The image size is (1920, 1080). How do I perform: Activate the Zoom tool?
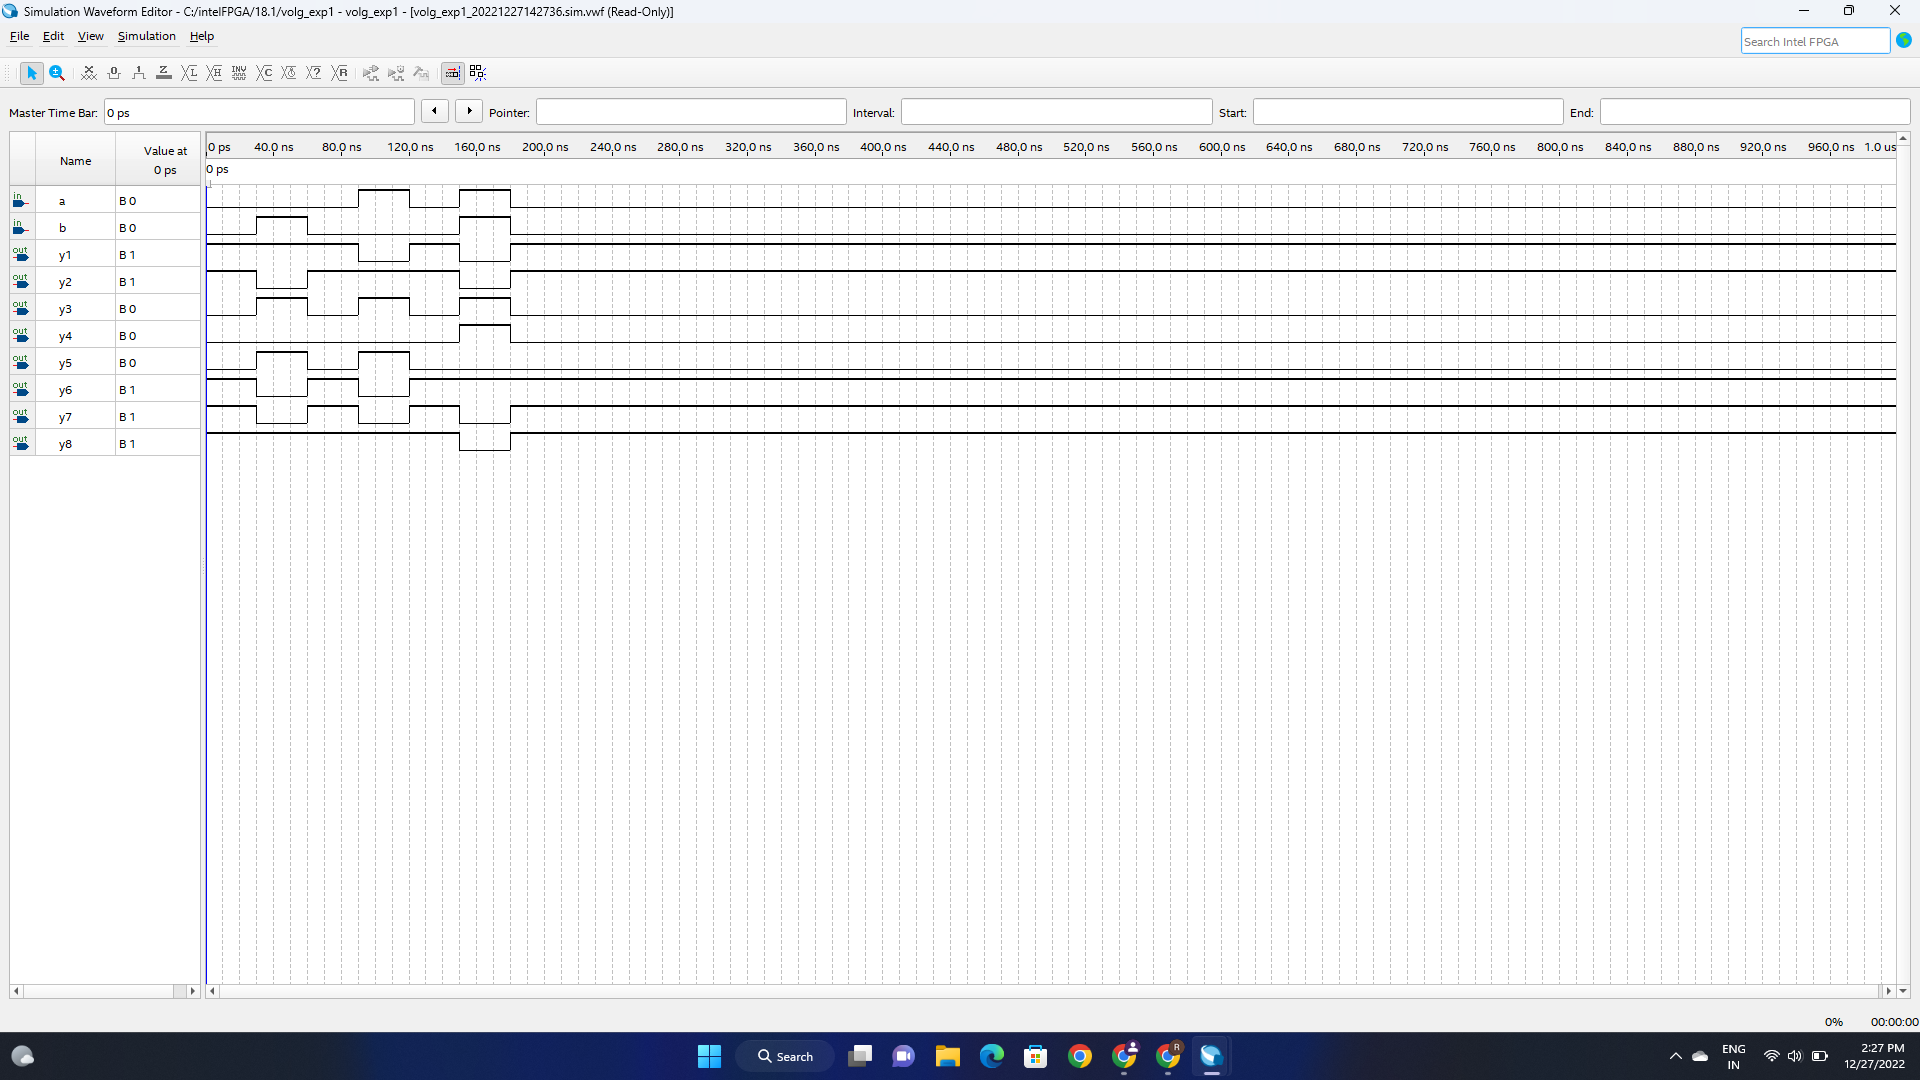point(57,73)
